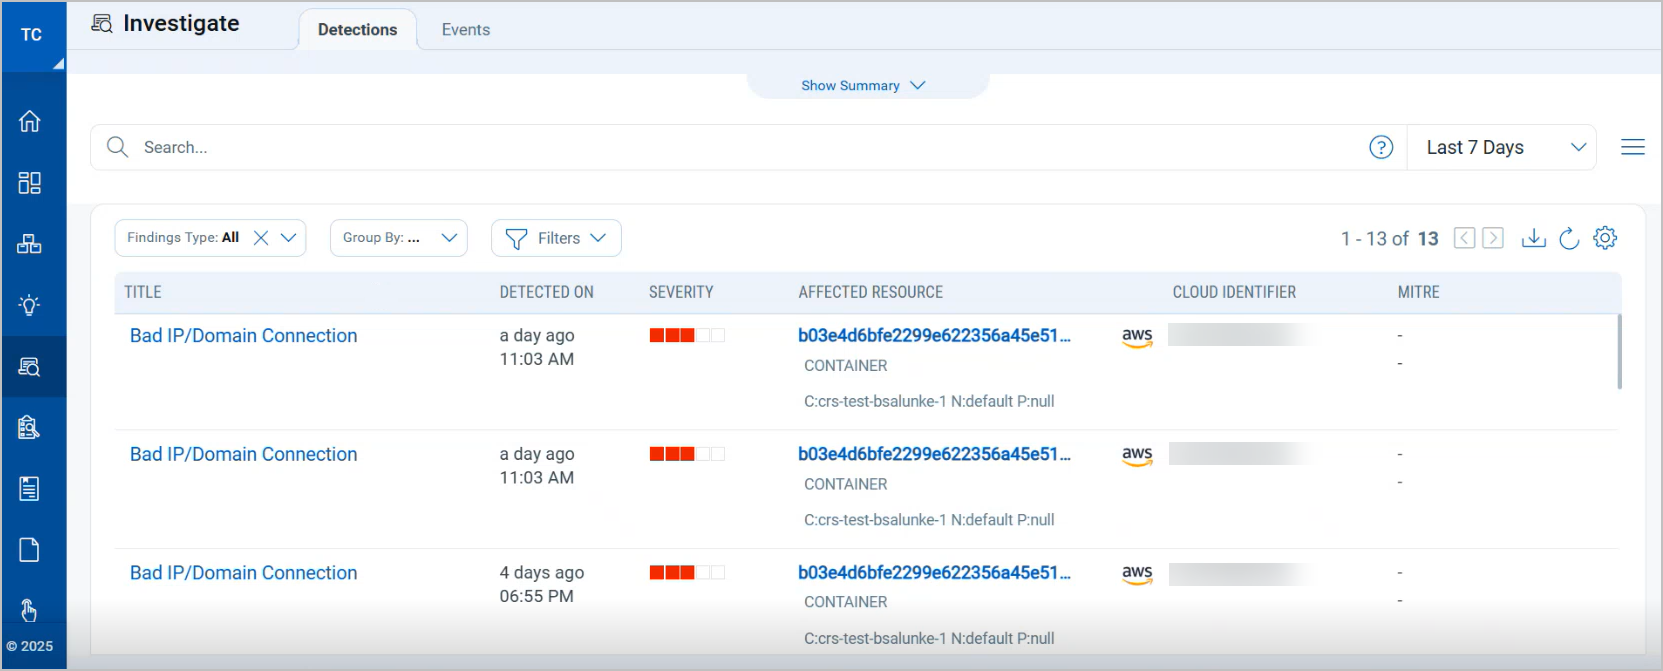Expand the Filters dropdown
Image resolution: width=1663 pixels, height=671 pixels.
(x=556, y=238)
